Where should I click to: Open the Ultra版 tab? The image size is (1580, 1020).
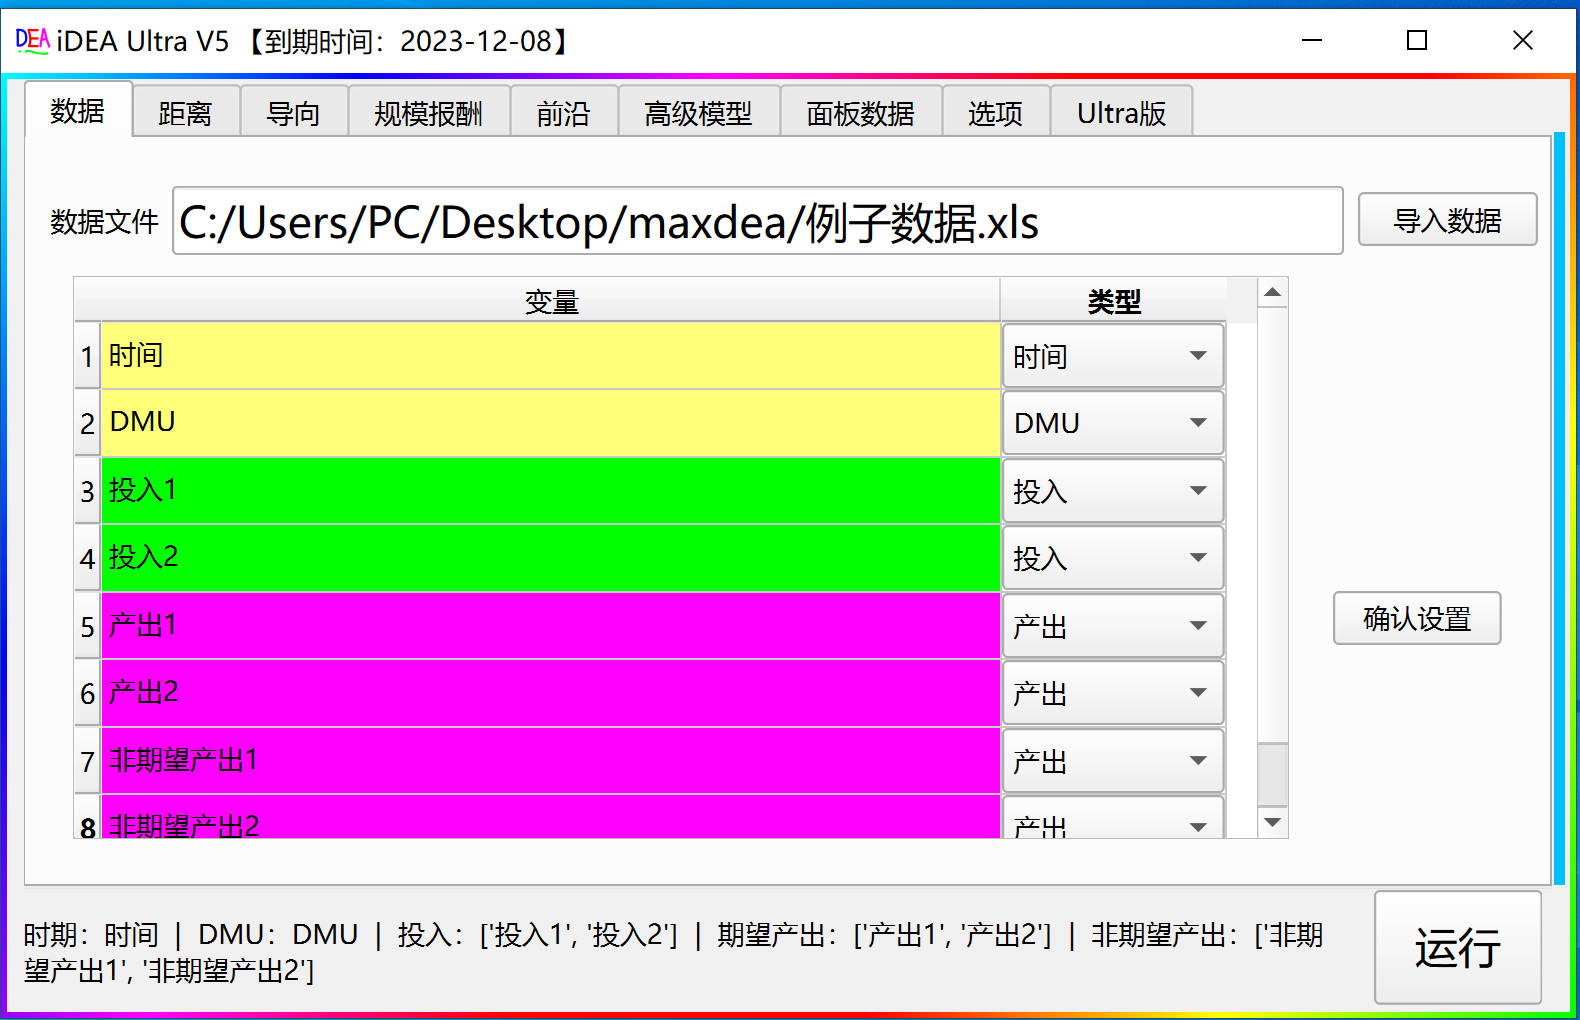[x=1121, y=113]
